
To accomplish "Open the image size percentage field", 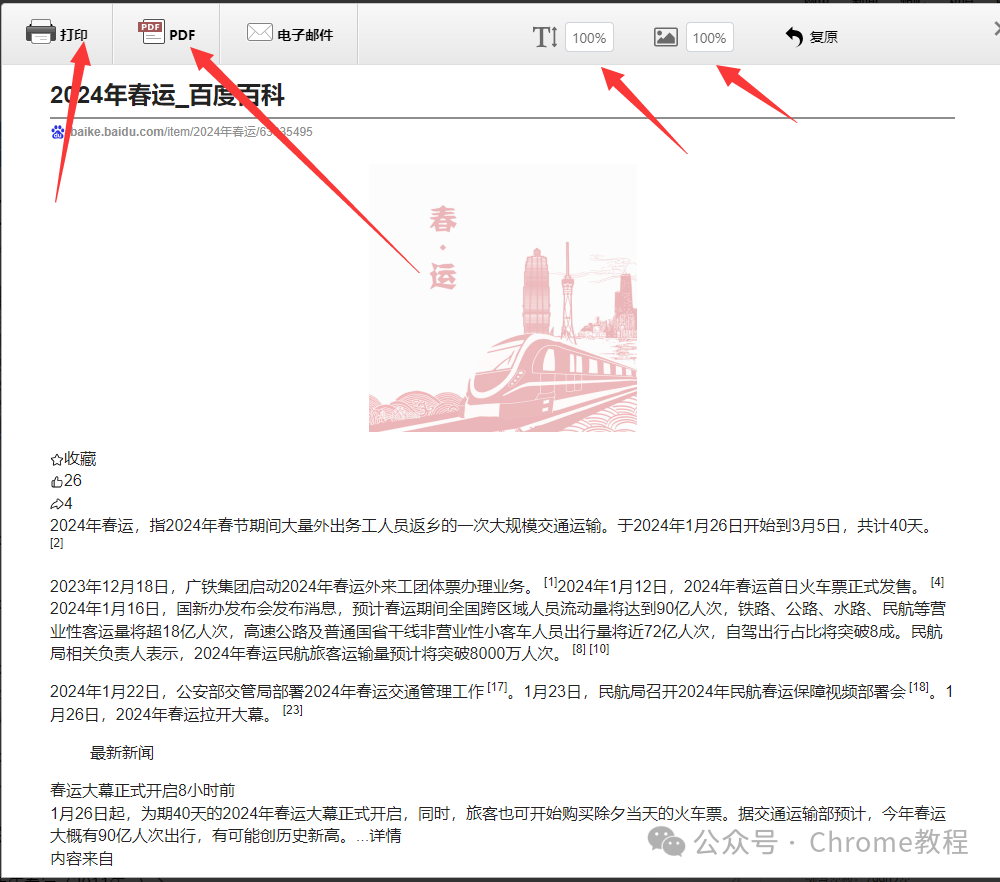I will [710, 38].
